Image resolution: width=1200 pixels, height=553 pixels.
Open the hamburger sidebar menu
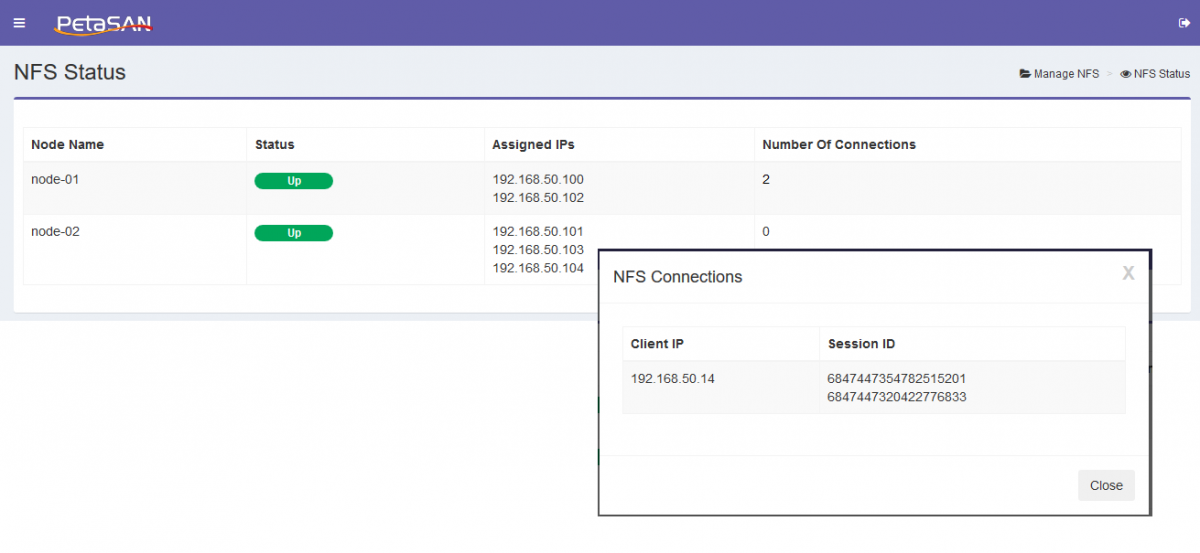(x=19, y=23)
